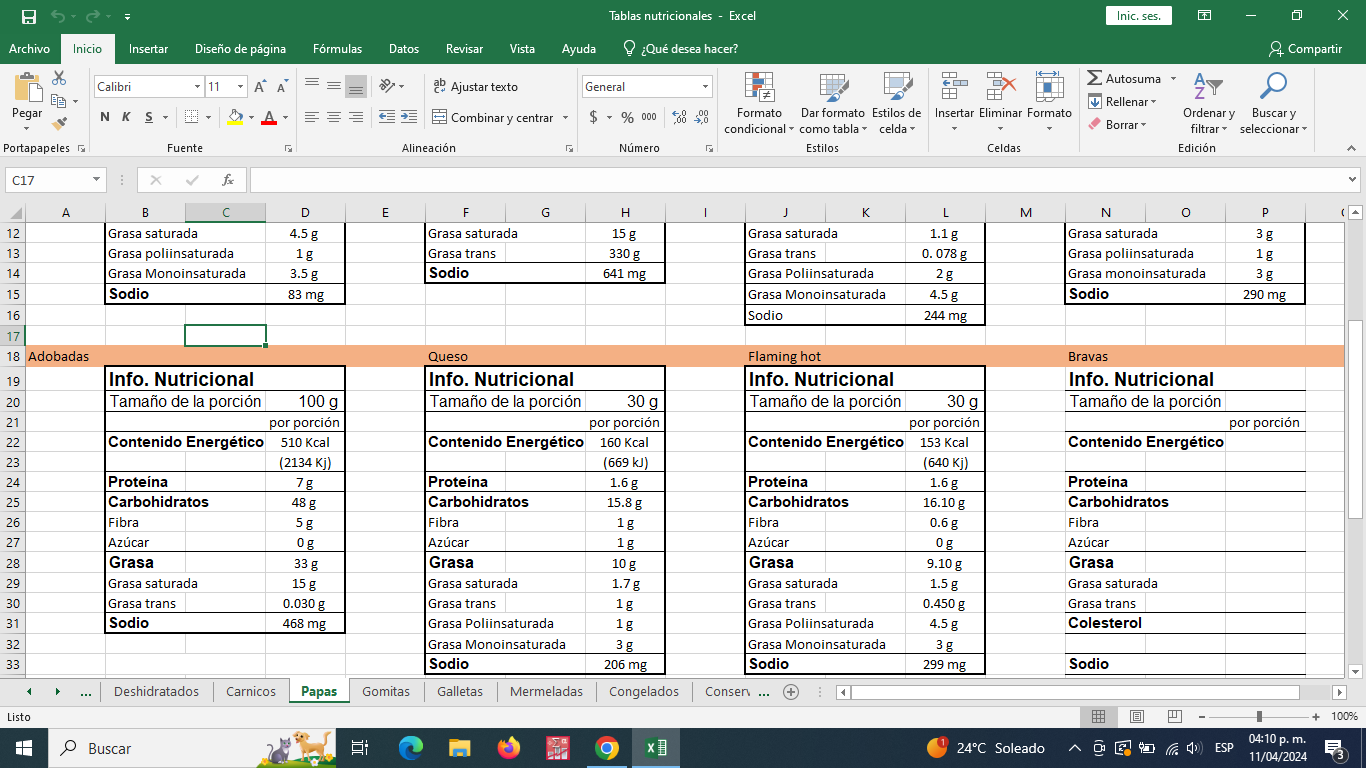Click the Cut scissors icon

point(59,78)
